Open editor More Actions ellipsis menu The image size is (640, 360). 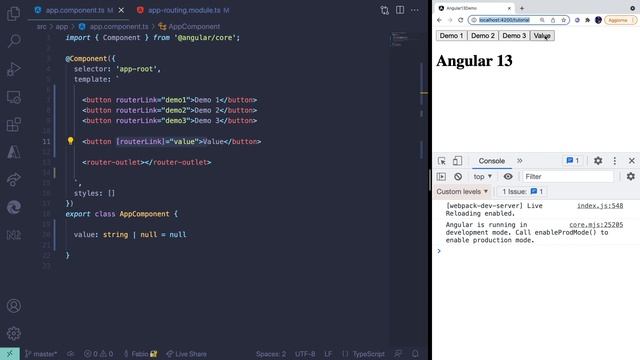coord(415,10)
